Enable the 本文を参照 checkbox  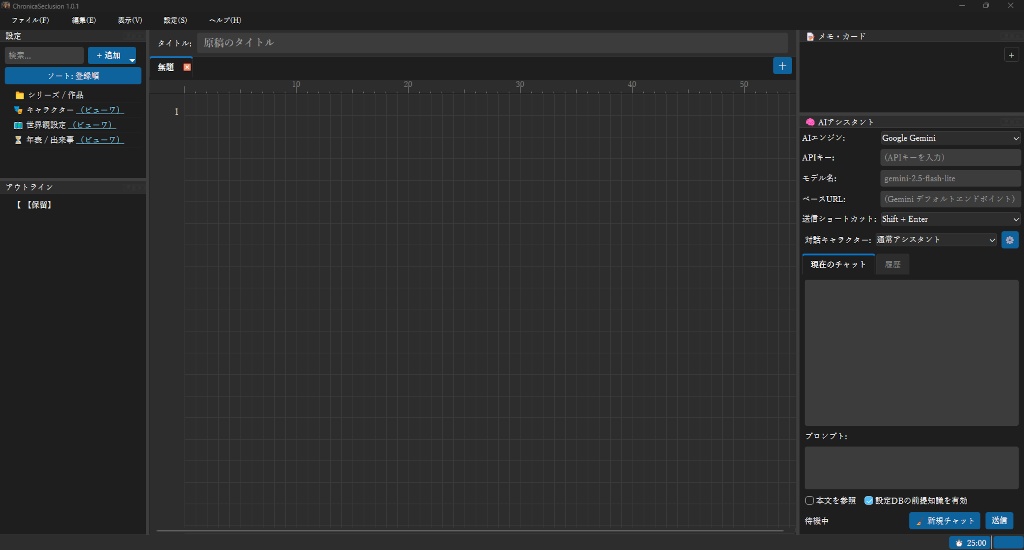click(x=809, y=500)
